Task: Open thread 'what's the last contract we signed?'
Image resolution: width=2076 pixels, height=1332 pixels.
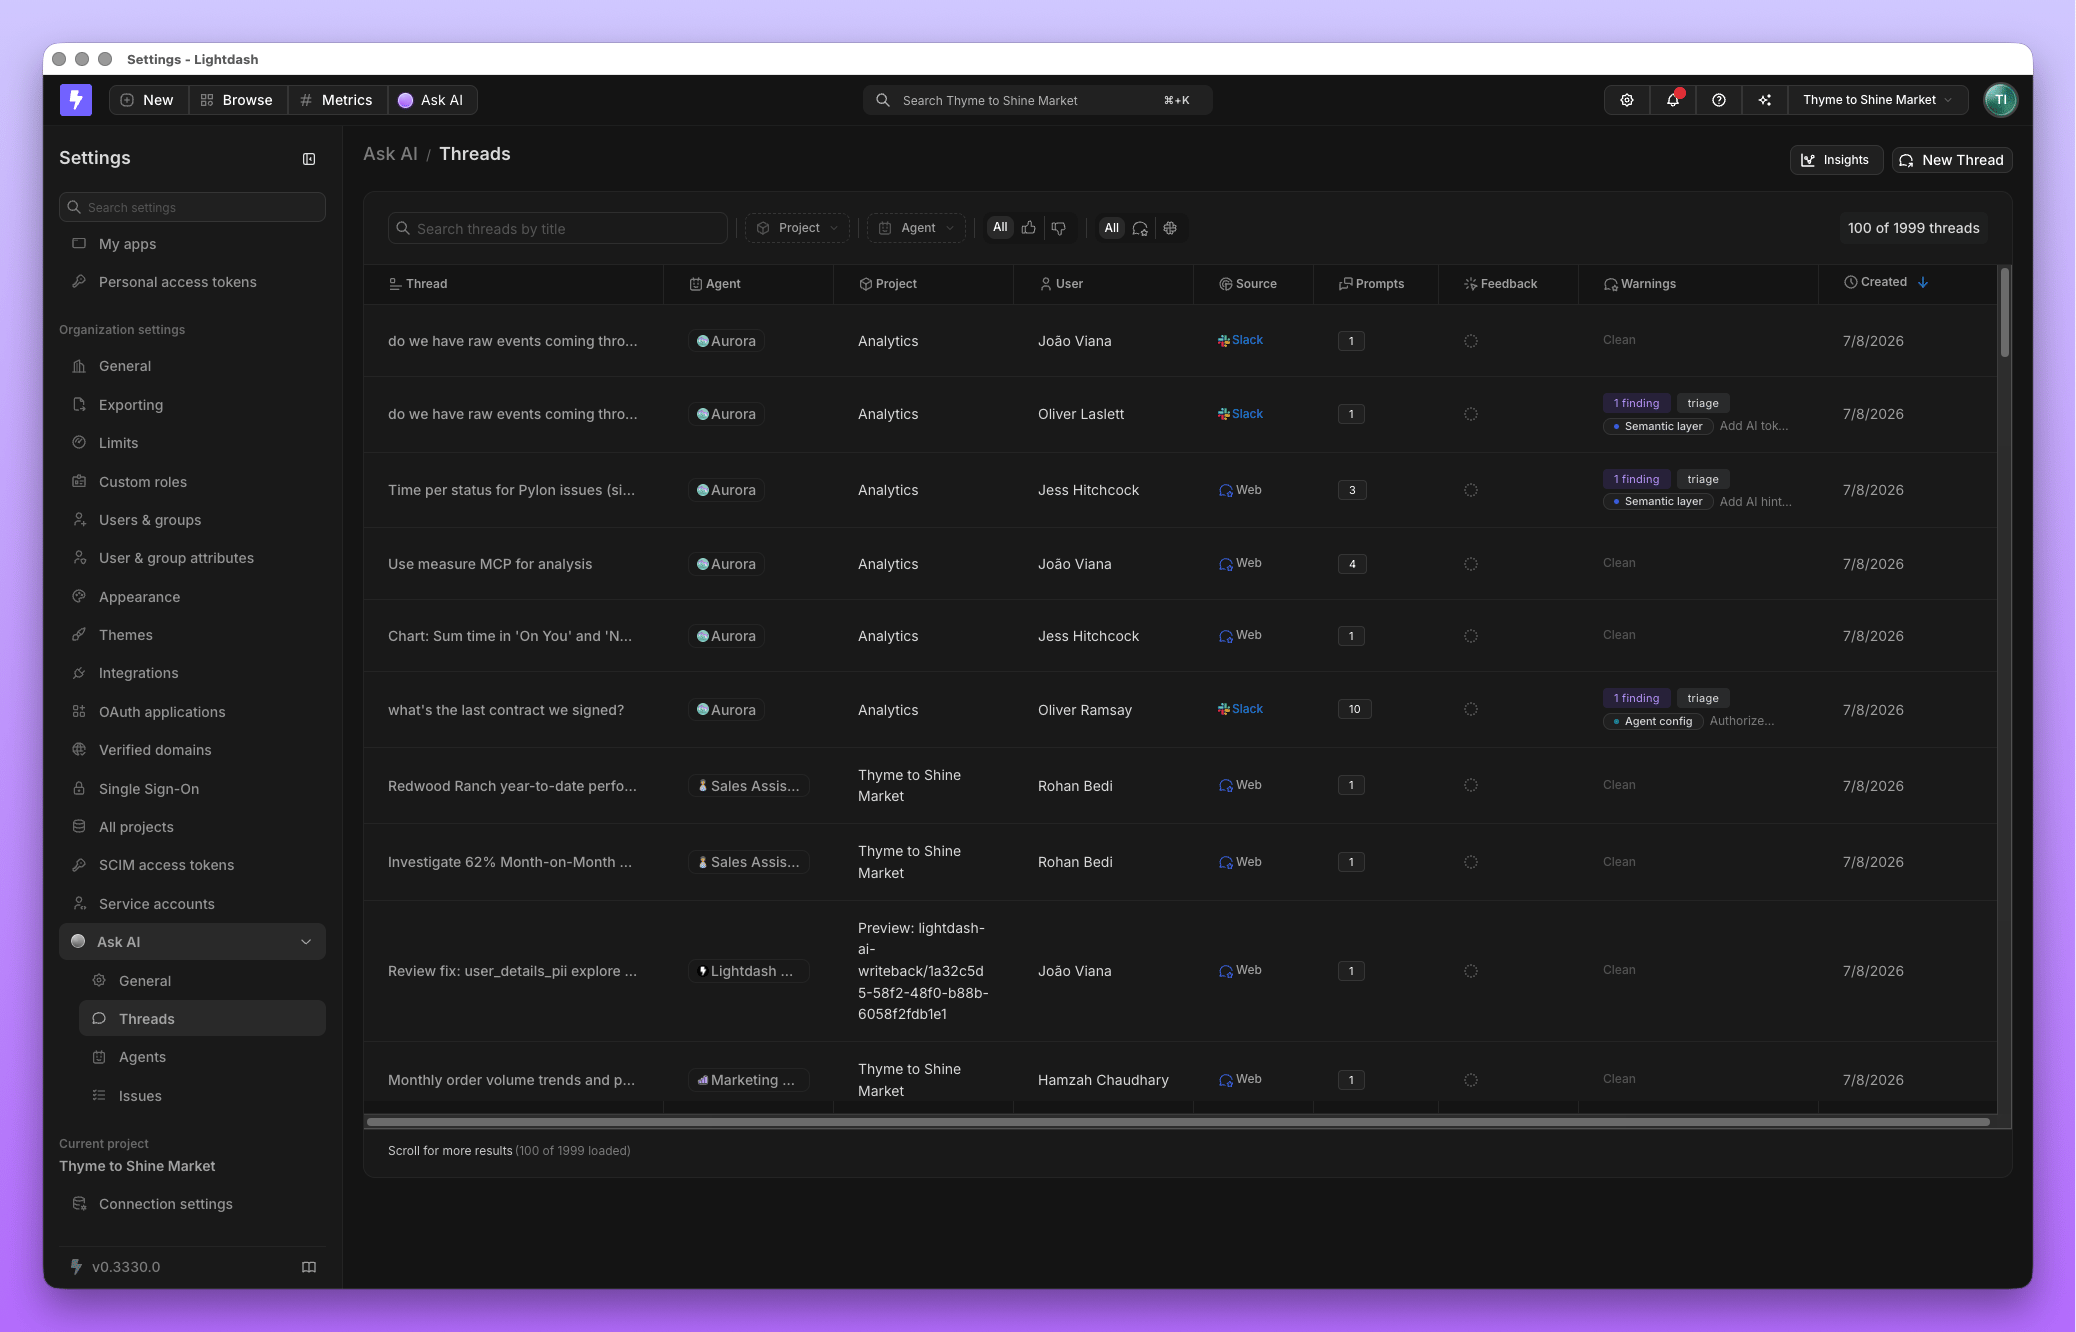Action: pyautogui.click(x=506, y=710)
